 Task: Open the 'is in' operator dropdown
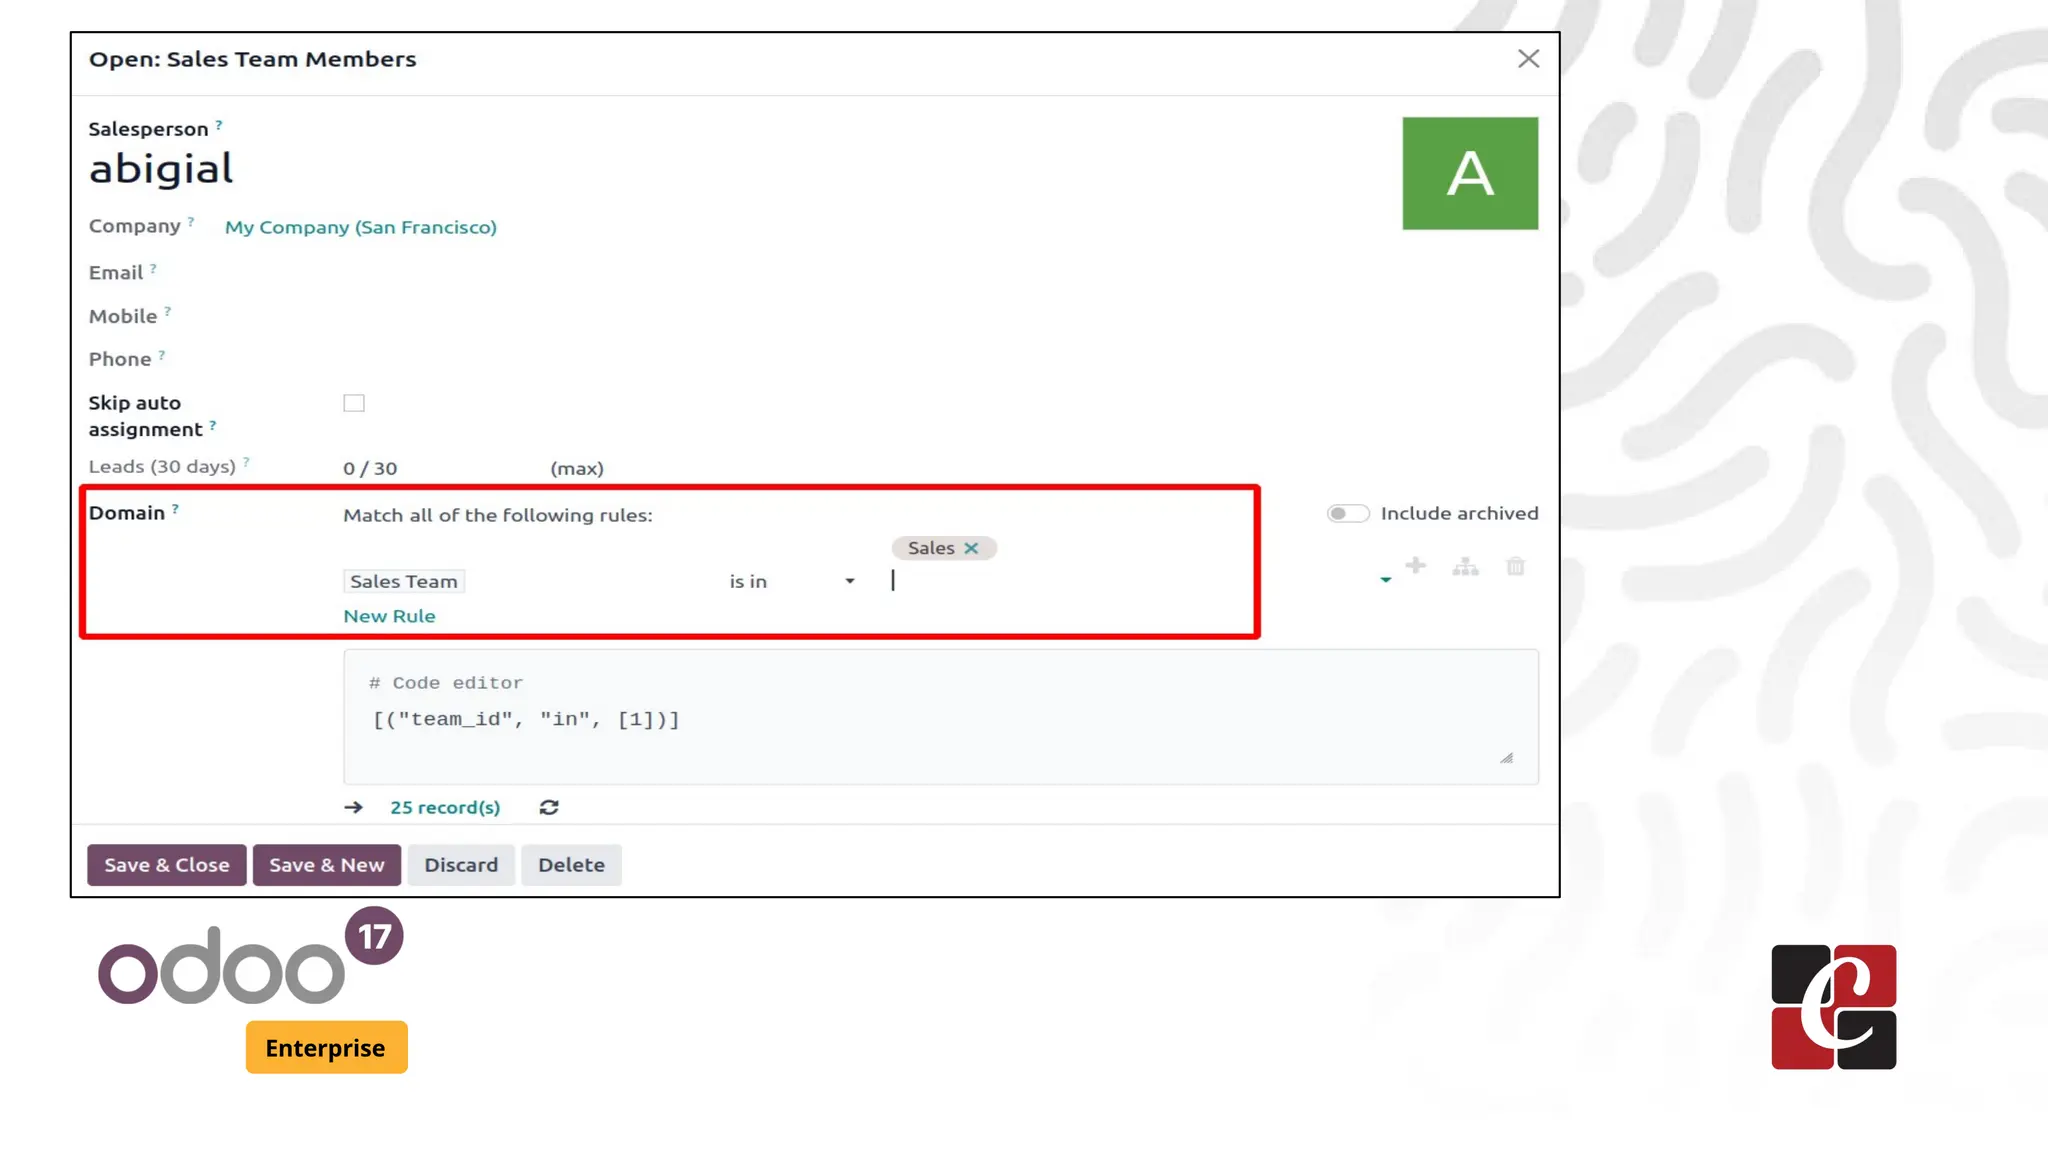791,581
